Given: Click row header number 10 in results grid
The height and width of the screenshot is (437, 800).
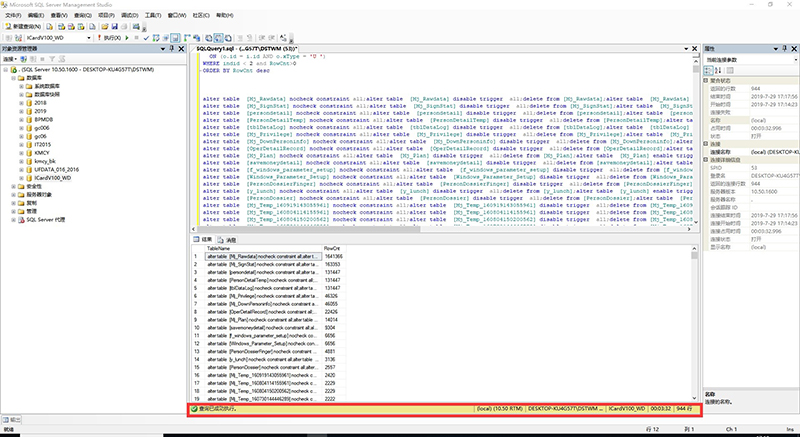Looking at the screenshot, I should [x=198, y=328].
